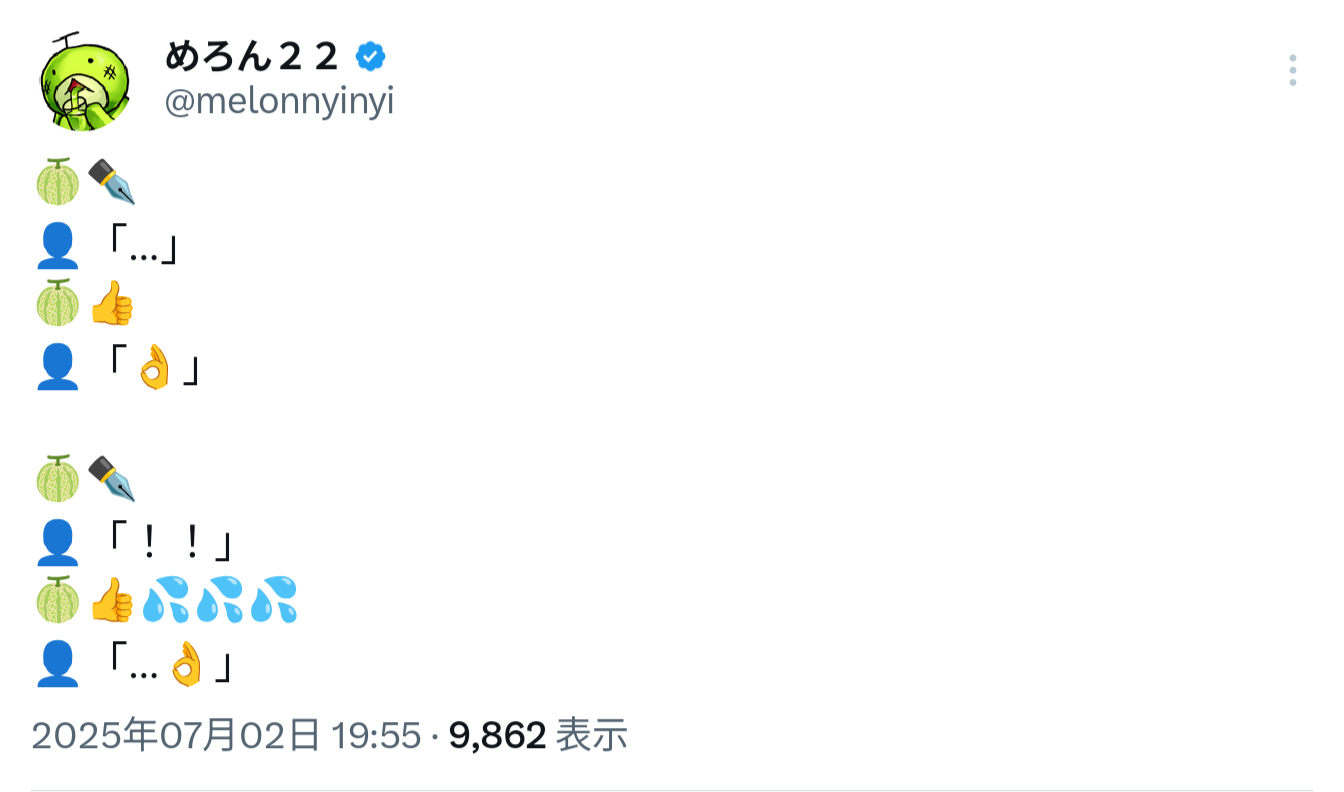1344x792 pixels.
Task: Click the thumbs-up emoji followed by sweat droplets
Action: pos(111,601)
